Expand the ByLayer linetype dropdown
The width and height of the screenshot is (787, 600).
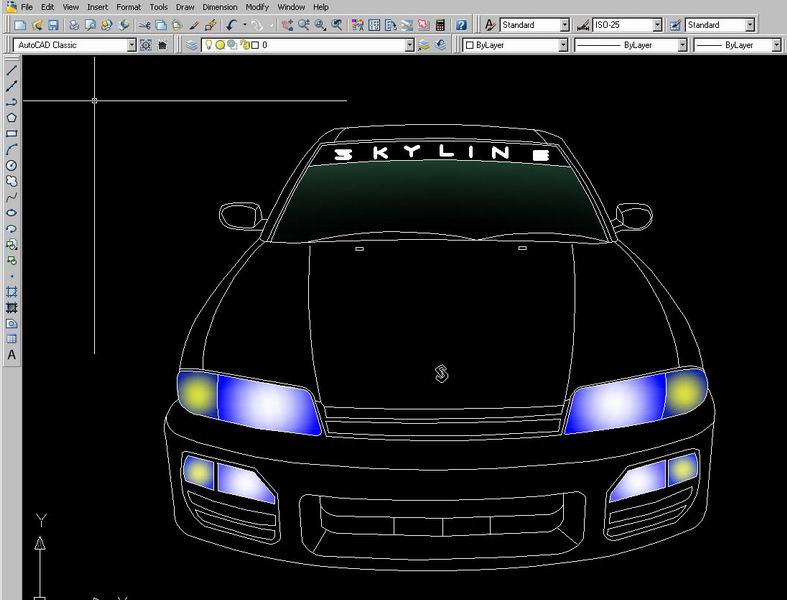682,45
